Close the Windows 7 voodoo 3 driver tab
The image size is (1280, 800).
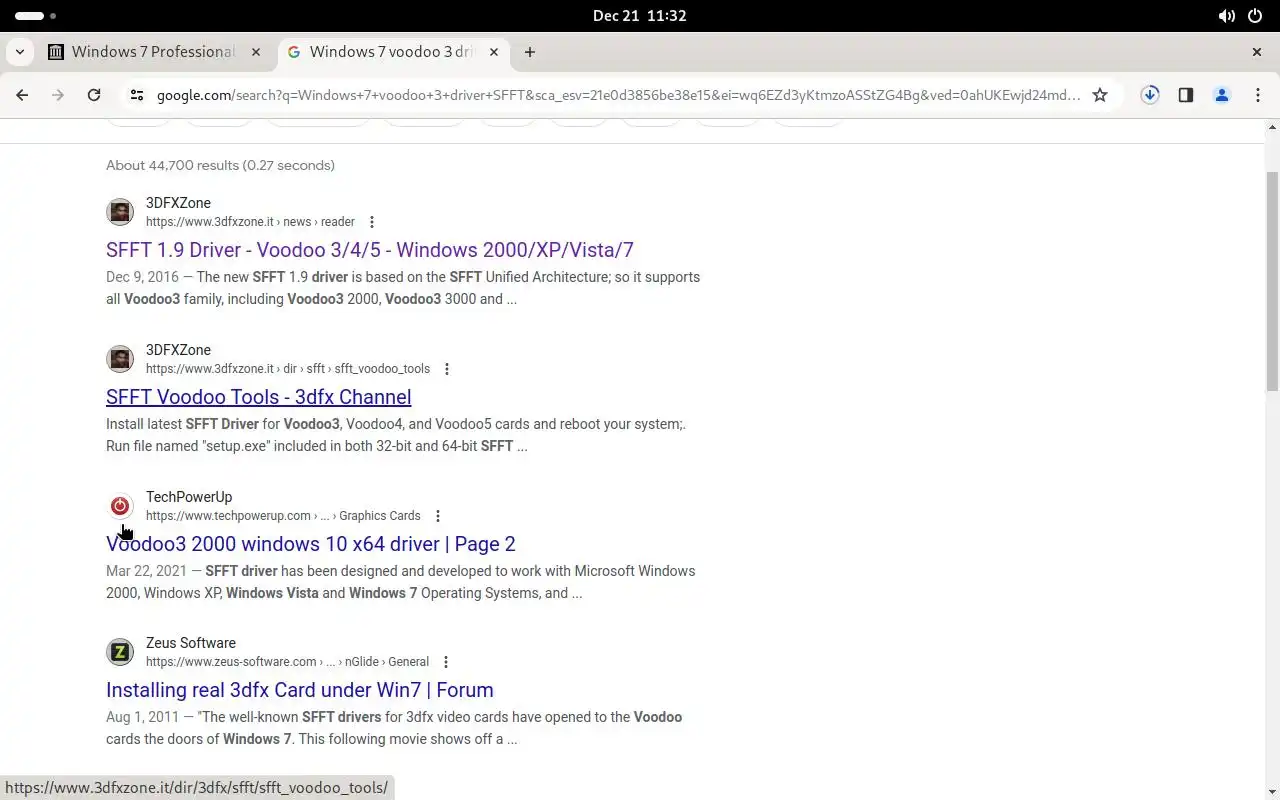point(494,52)
